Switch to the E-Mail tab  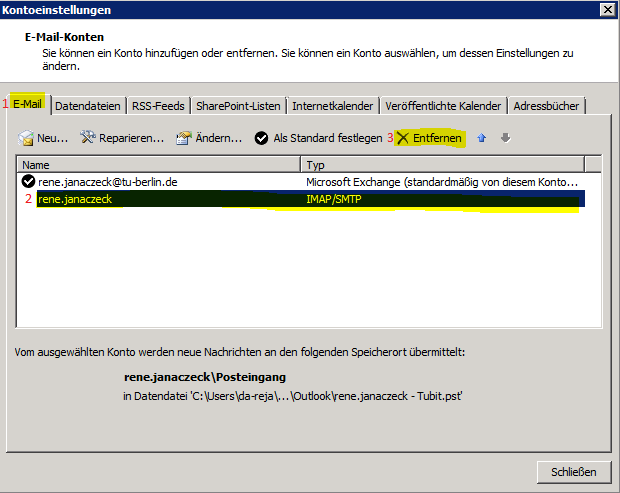(30, 104)
